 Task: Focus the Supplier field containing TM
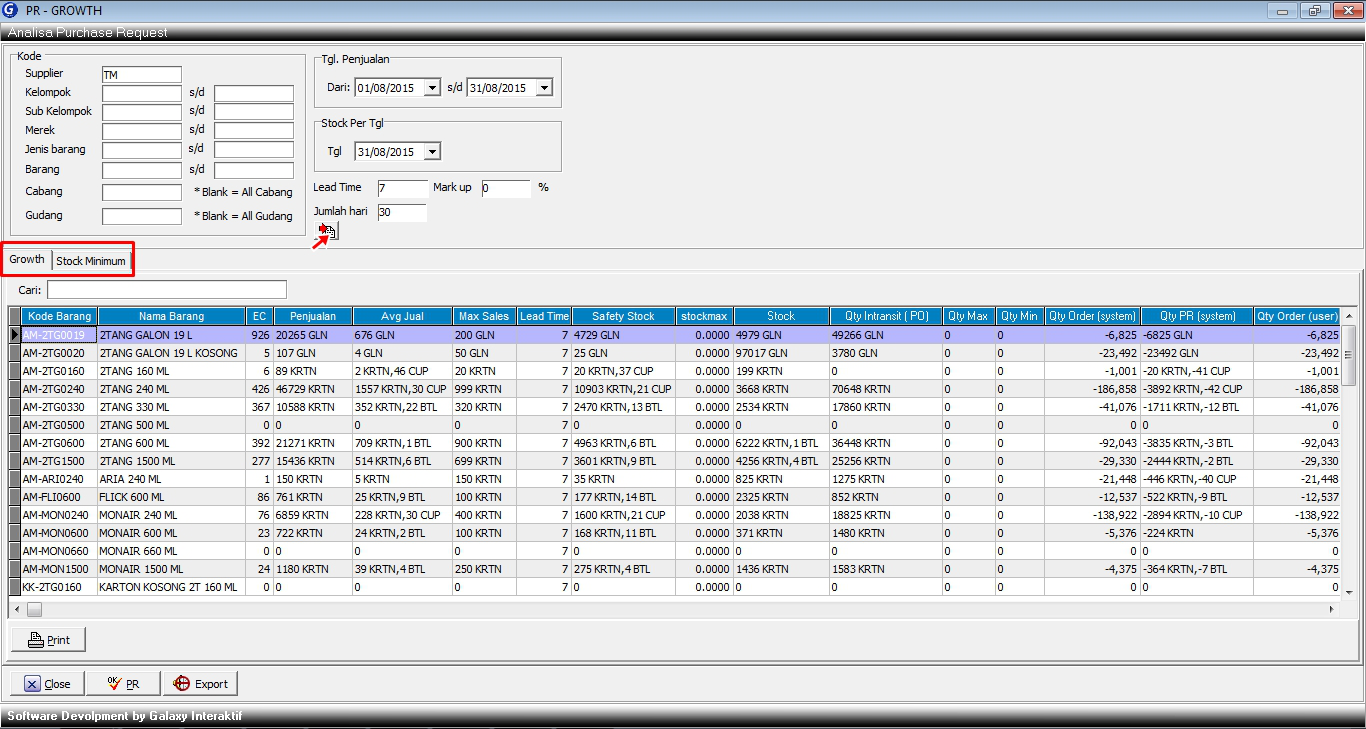tap(141, 74)
